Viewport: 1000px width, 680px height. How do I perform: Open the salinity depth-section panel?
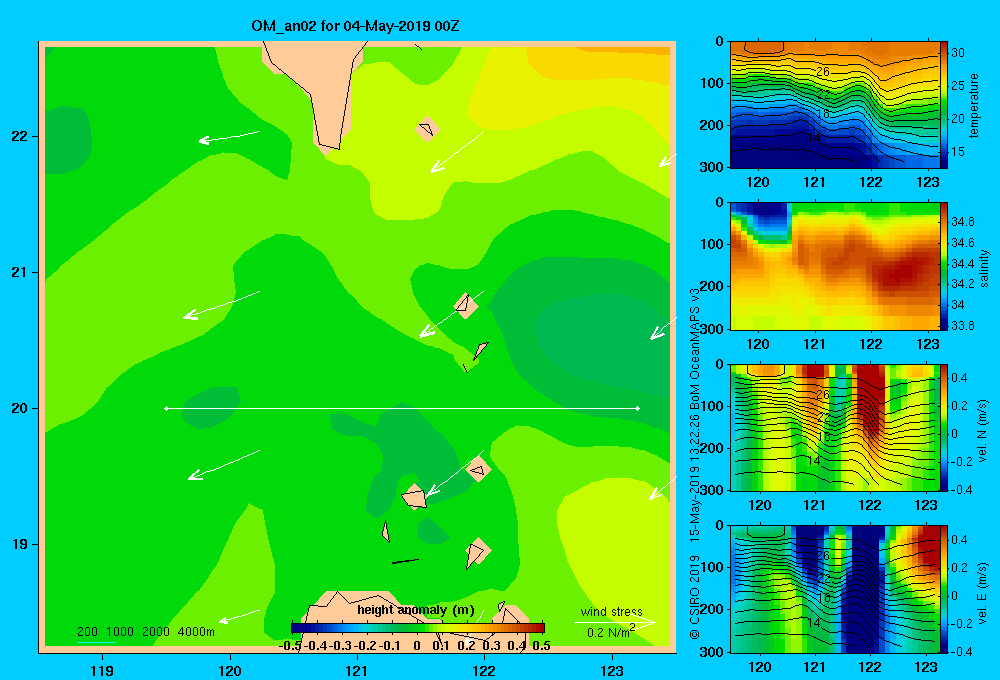834,266
